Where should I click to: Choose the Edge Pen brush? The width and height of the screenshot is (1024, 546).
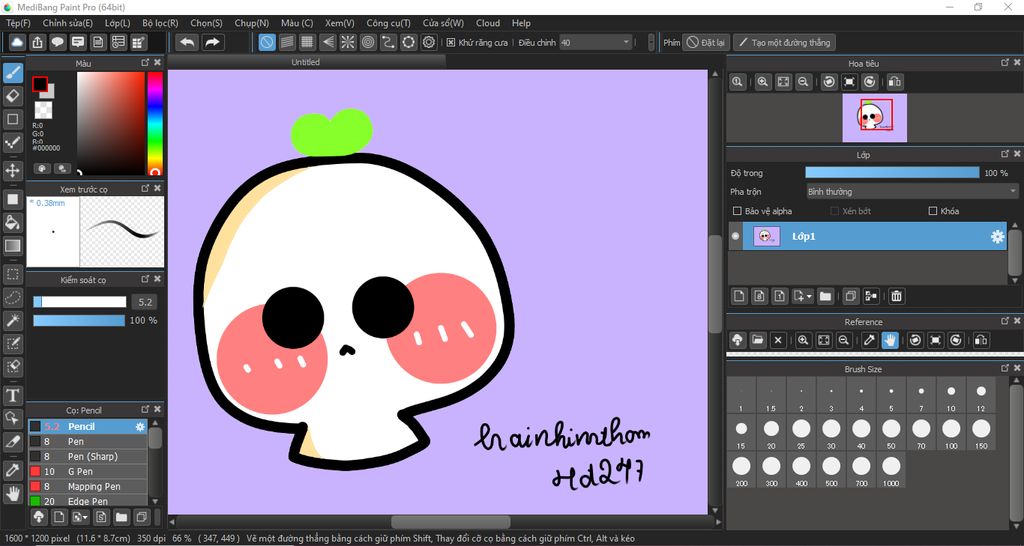pyautogui.click(x=88, y=501)
